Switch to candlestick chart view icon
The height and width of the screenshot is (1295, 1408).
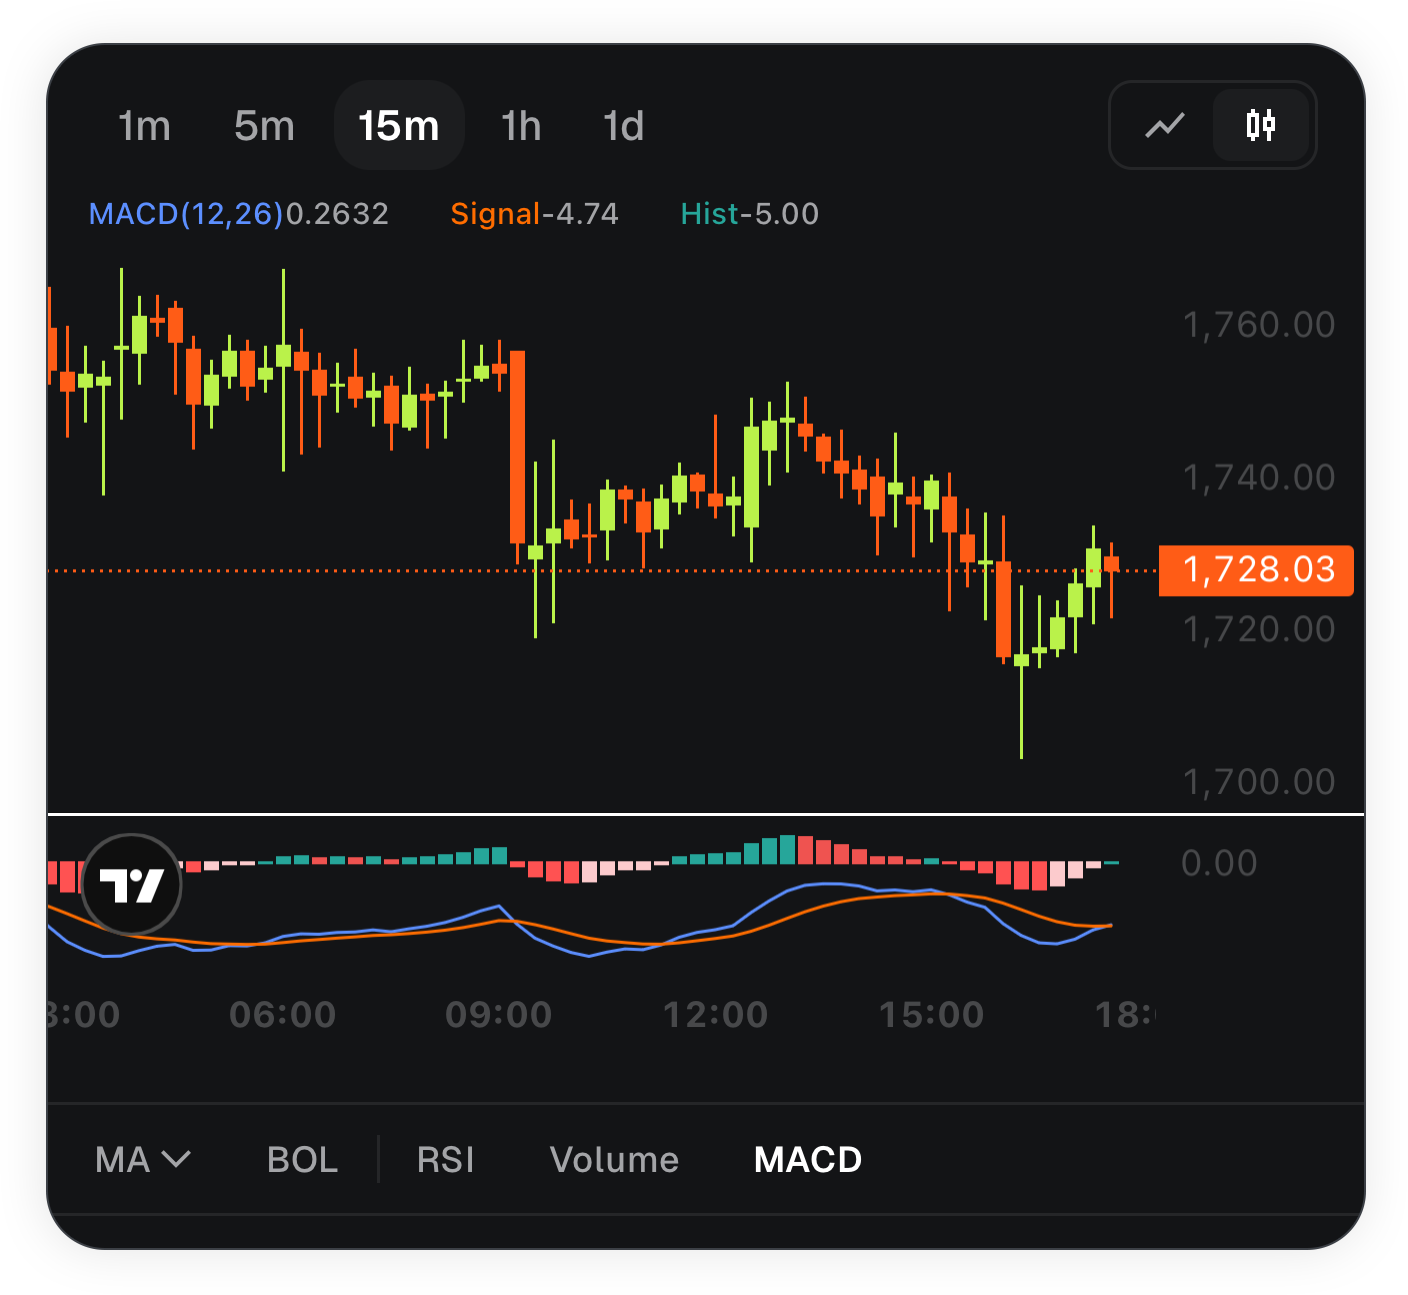1261,125
